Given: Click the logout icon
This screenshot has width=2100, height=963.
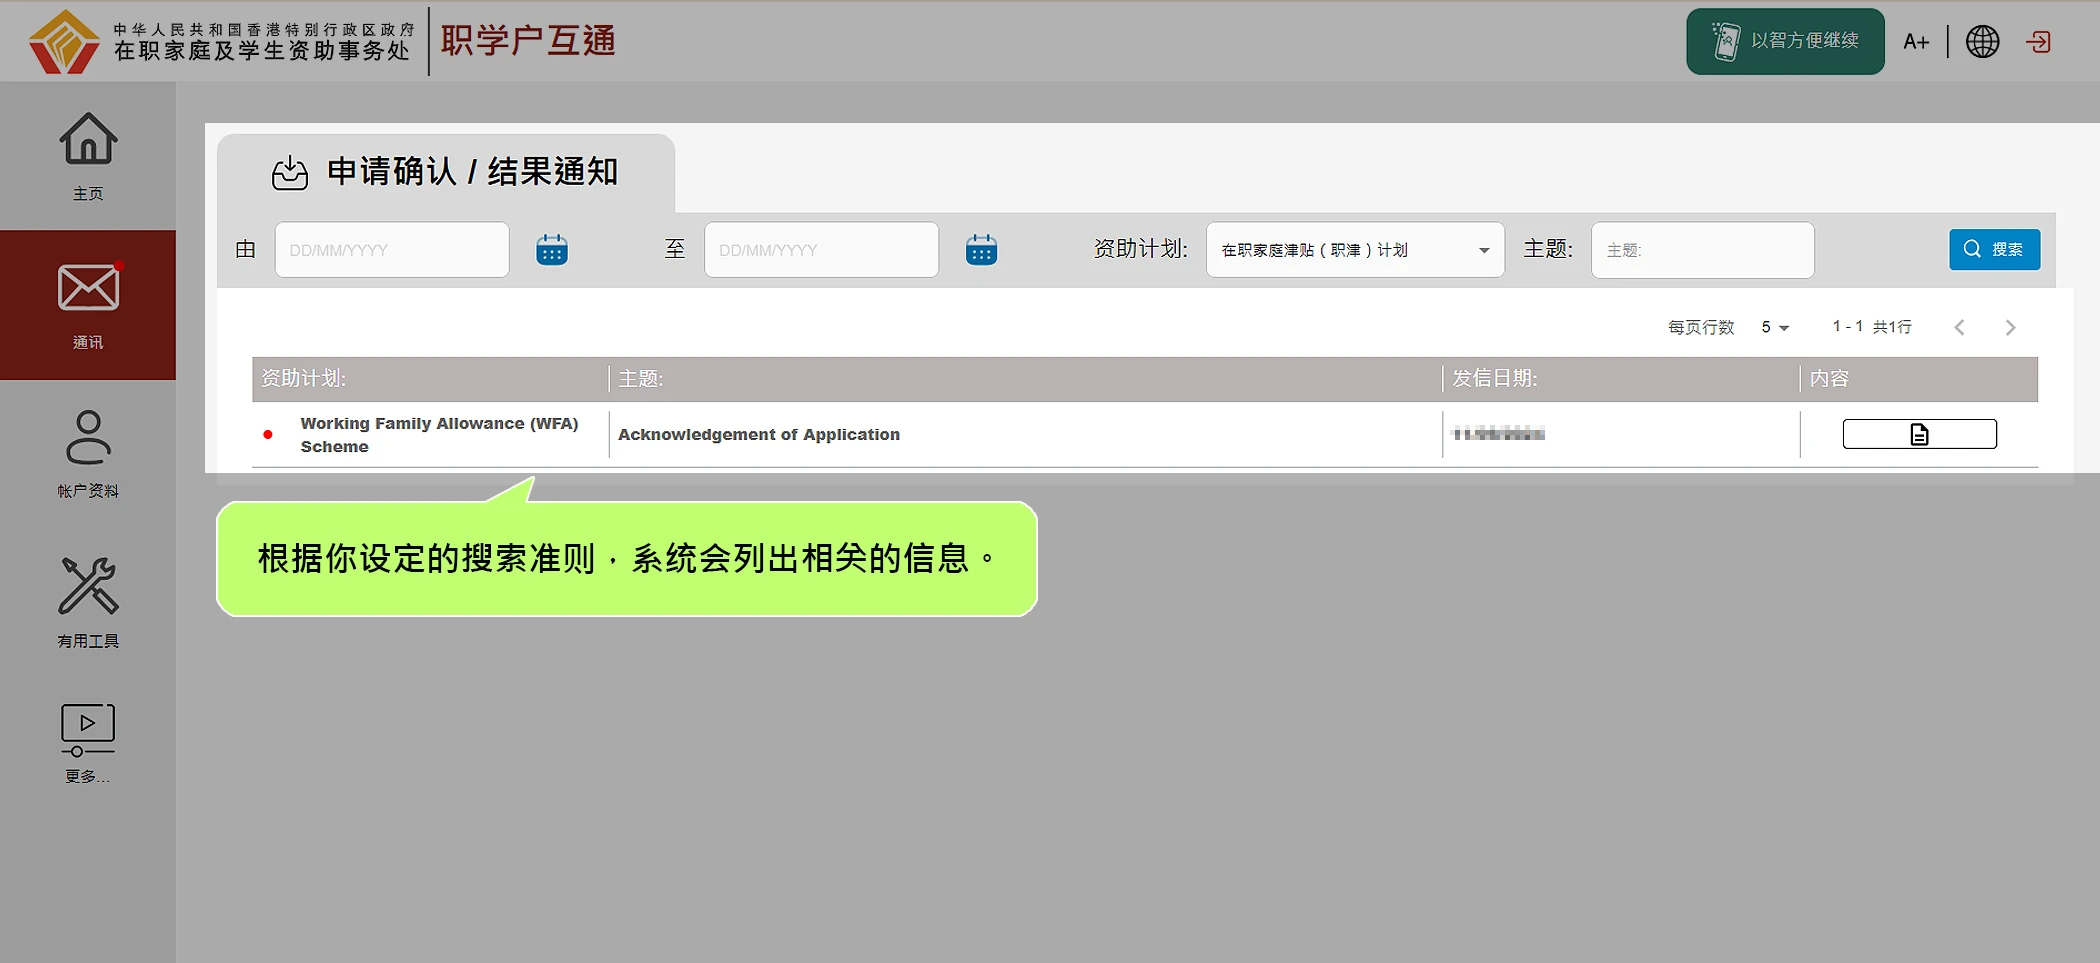Looking at the screenshot, I should (x=2039, y=42).
